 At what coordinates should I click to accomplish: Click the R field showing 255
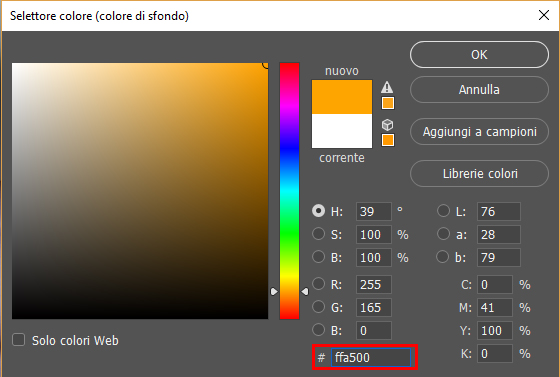point(374,285)
